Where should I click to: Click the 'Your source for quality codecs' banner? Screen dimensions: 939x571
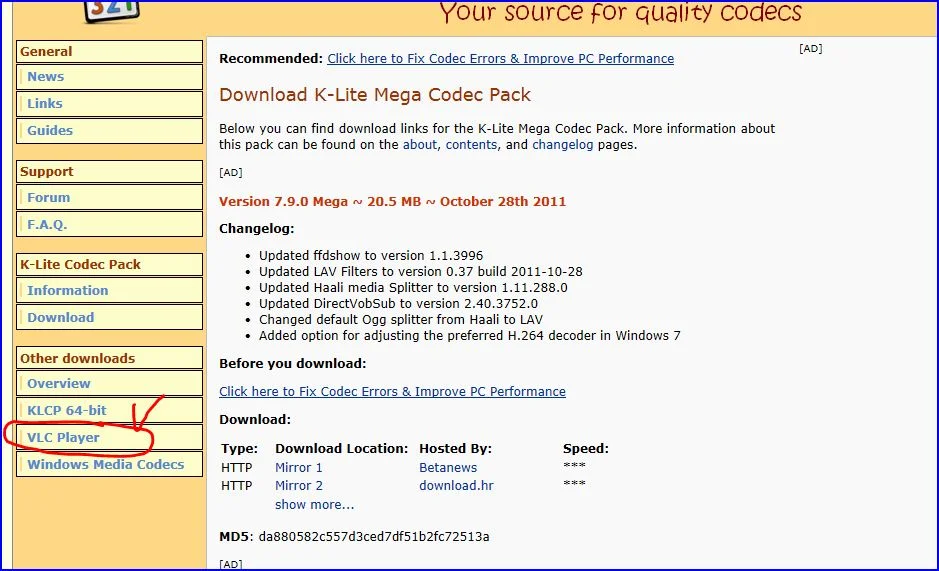click(x=620, y=12)
